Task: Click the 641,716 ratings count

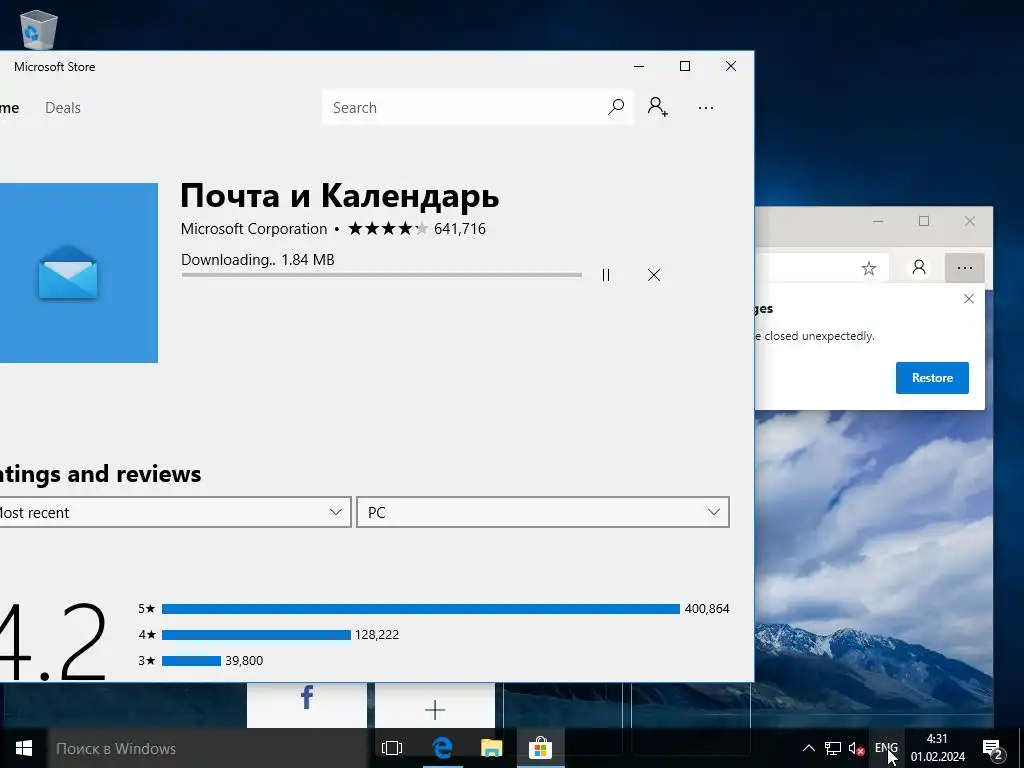Action: [460, 229]
